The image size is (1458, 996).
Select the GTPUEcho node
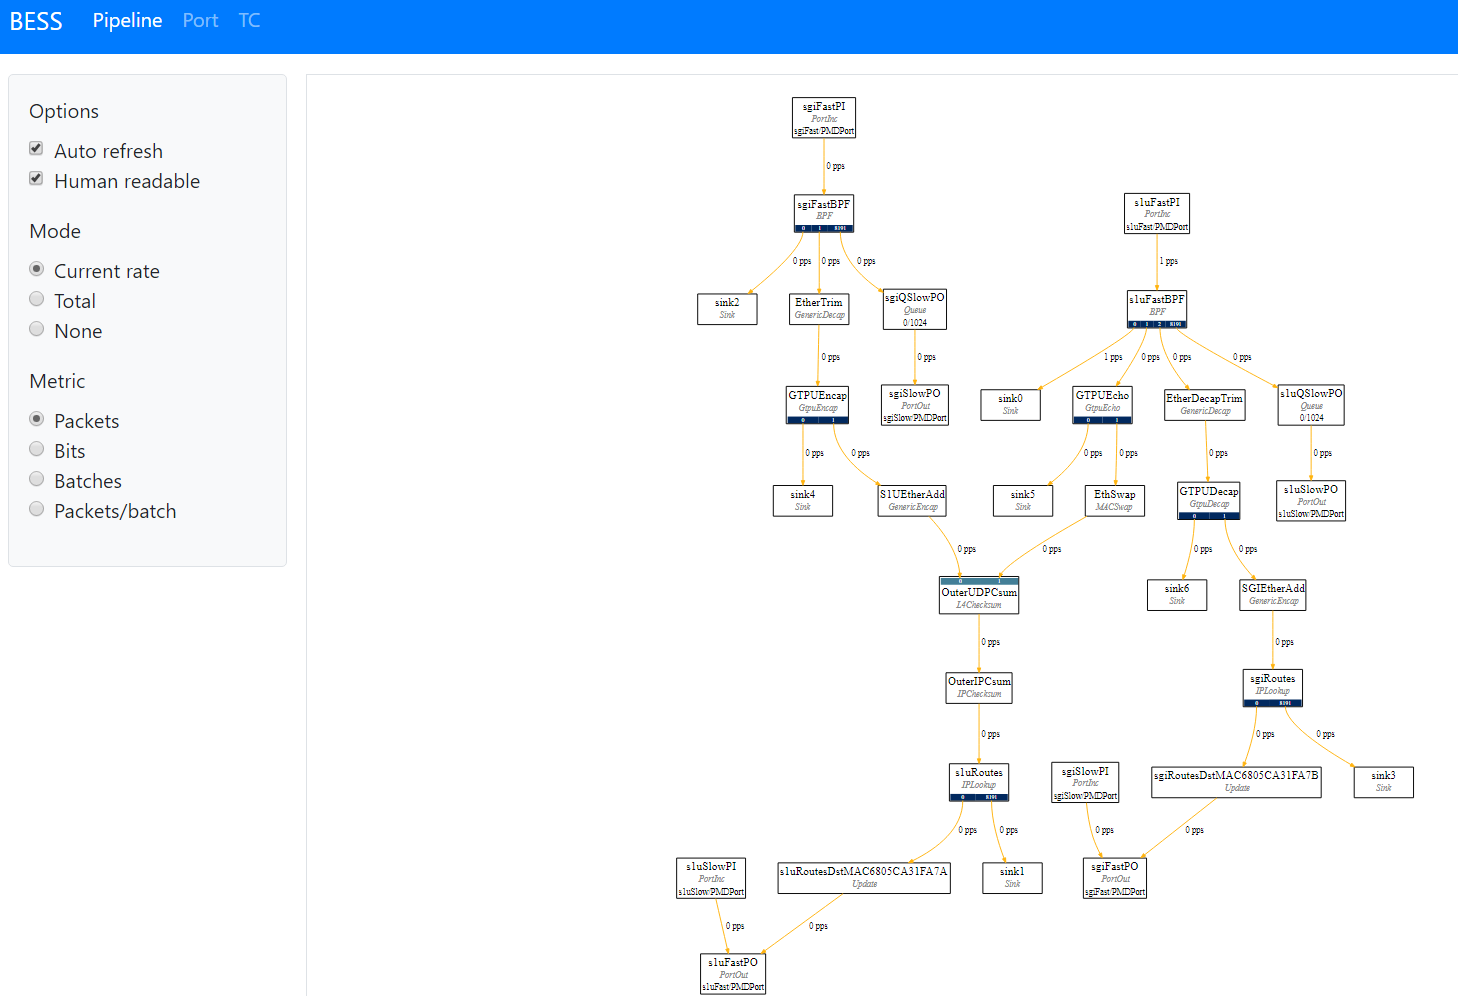click(1103, 405)
